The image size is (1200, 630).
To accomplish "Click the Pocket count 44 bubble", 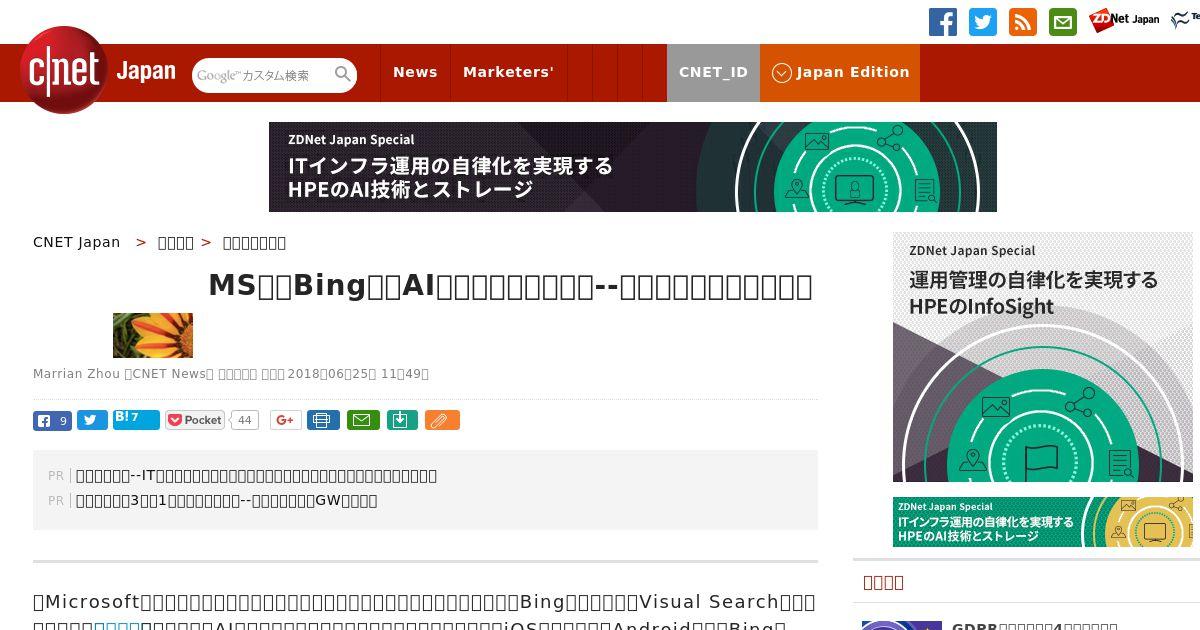I will coord(245,420).
